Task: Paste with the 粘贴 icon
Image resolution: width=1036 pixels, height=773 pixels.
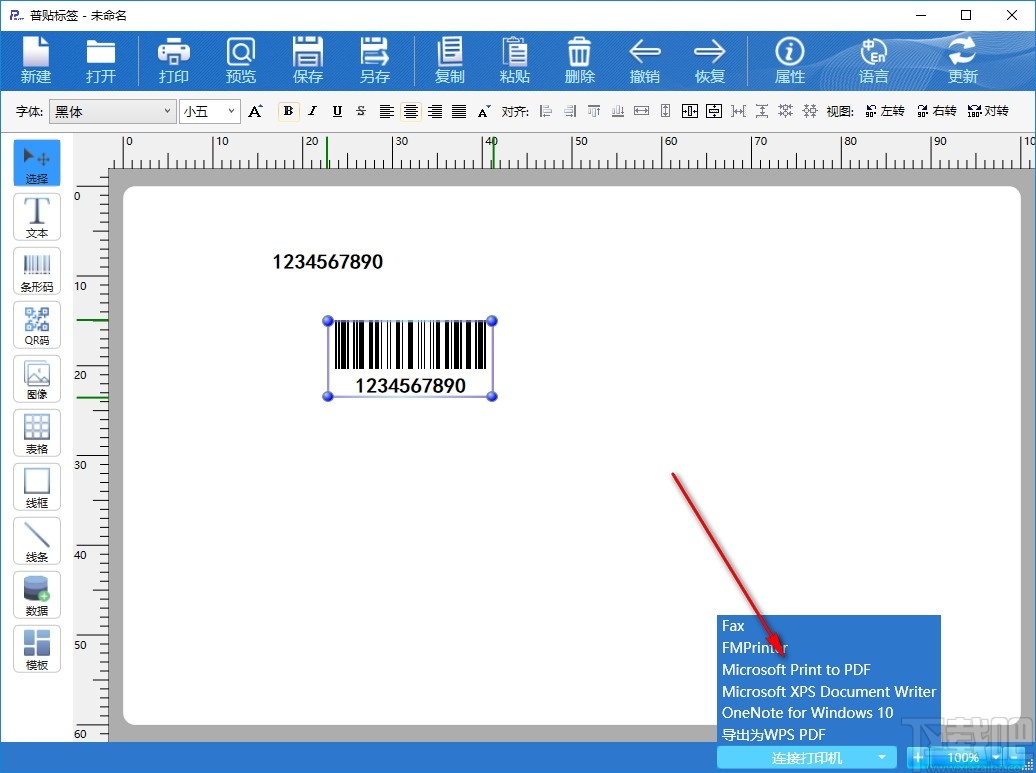Action: (515, 60)
